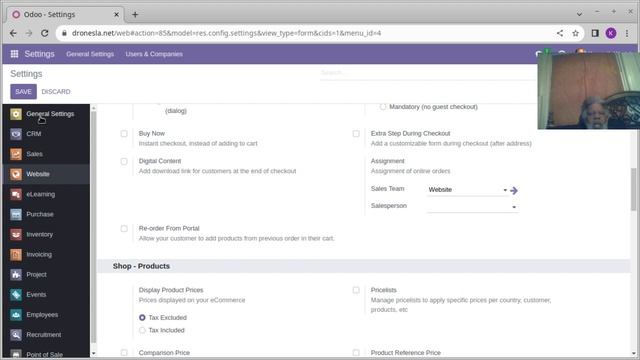
Task: Click the Events sidebar icon
Action: (16, 295)
